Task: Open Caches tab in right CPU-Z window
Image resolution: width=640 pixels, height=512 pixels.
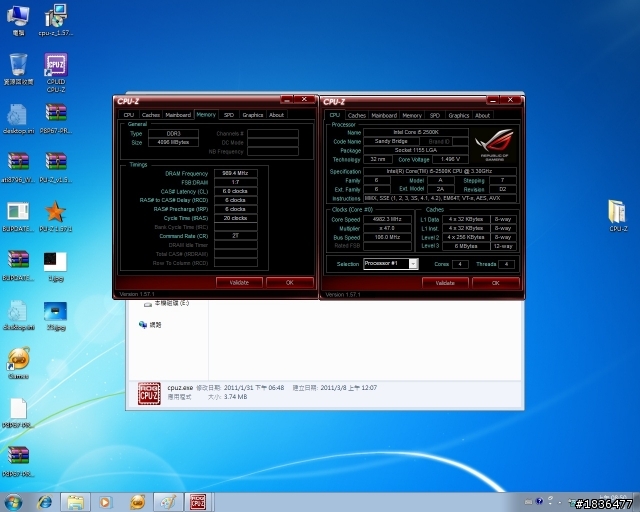Action: coord(357,116)
